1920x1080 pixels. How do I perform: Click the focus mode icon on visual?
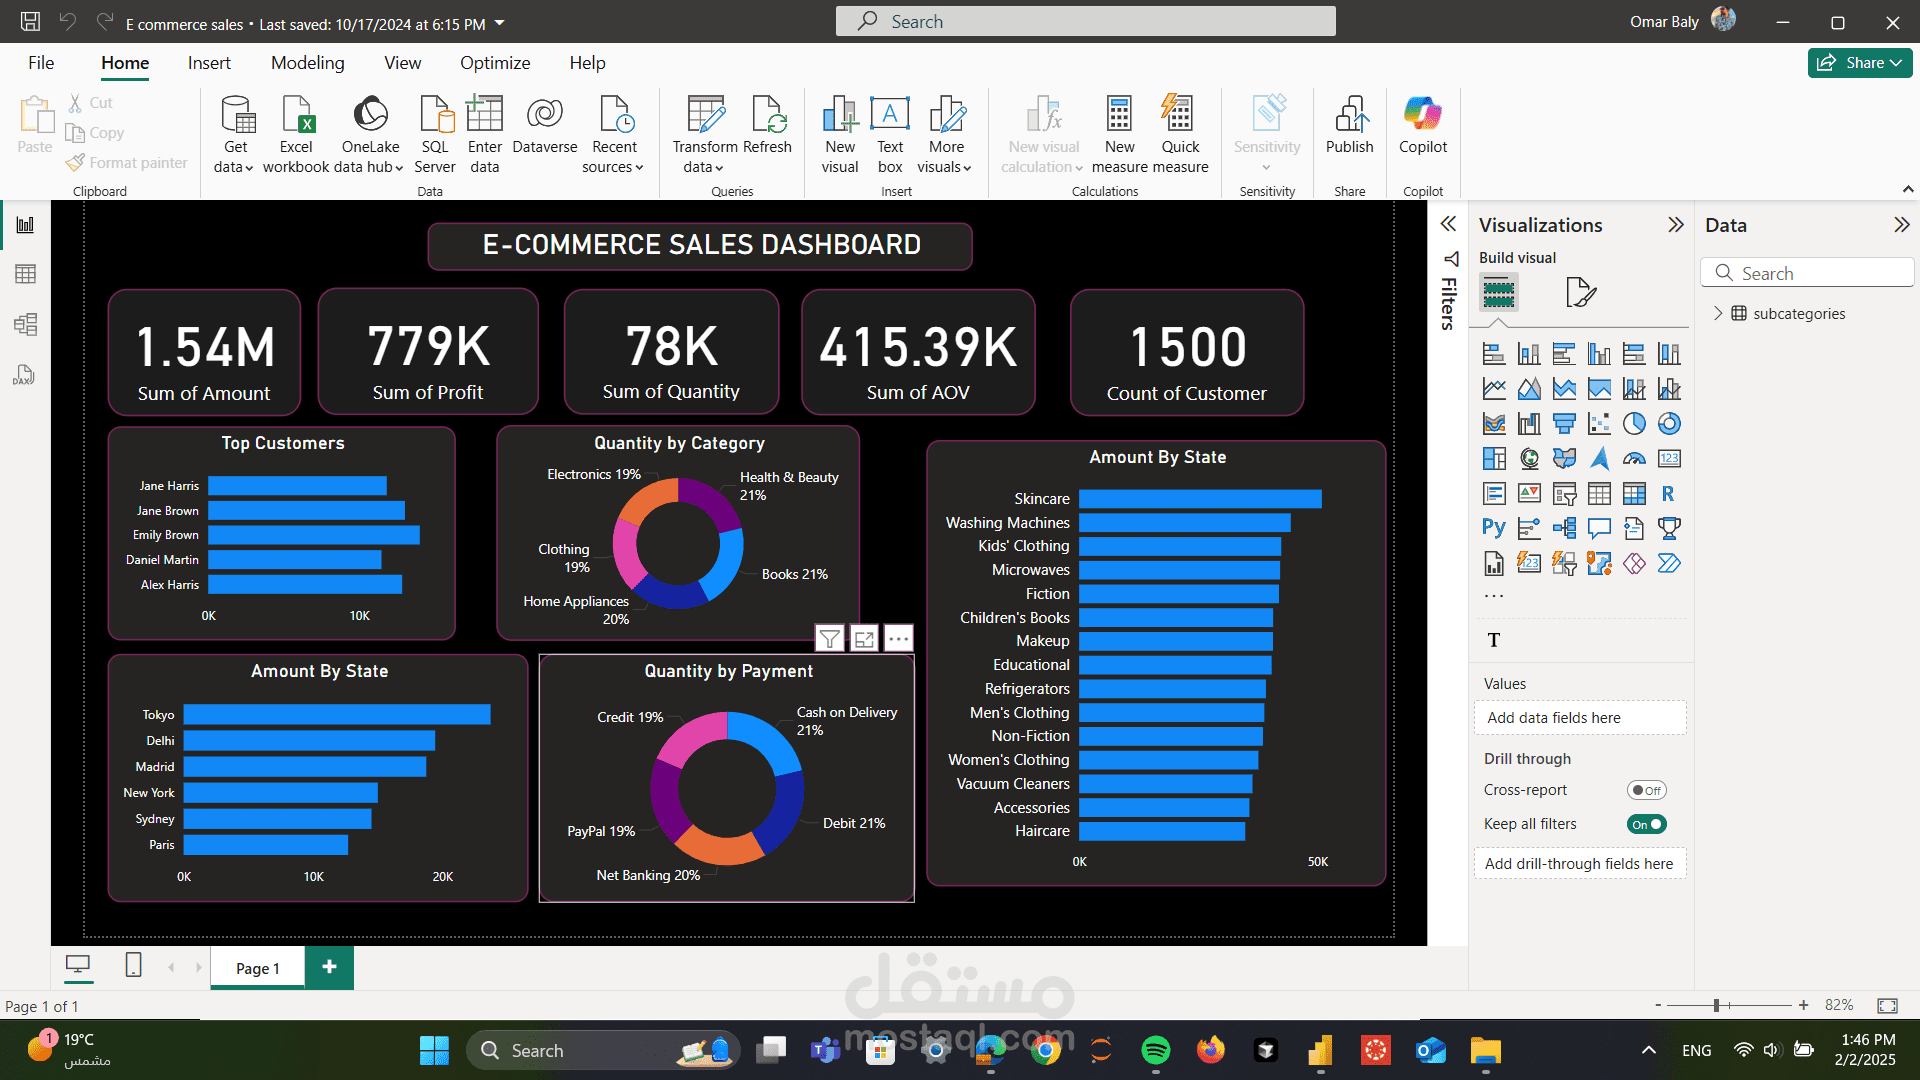point(864,639)
